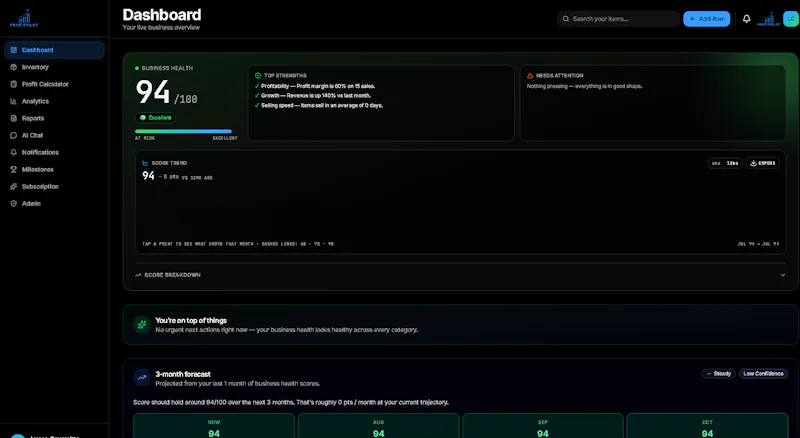Click the health score At Risk–Excellent bar
This screenshot has height=438, width=800.
(x=183, y=132)
